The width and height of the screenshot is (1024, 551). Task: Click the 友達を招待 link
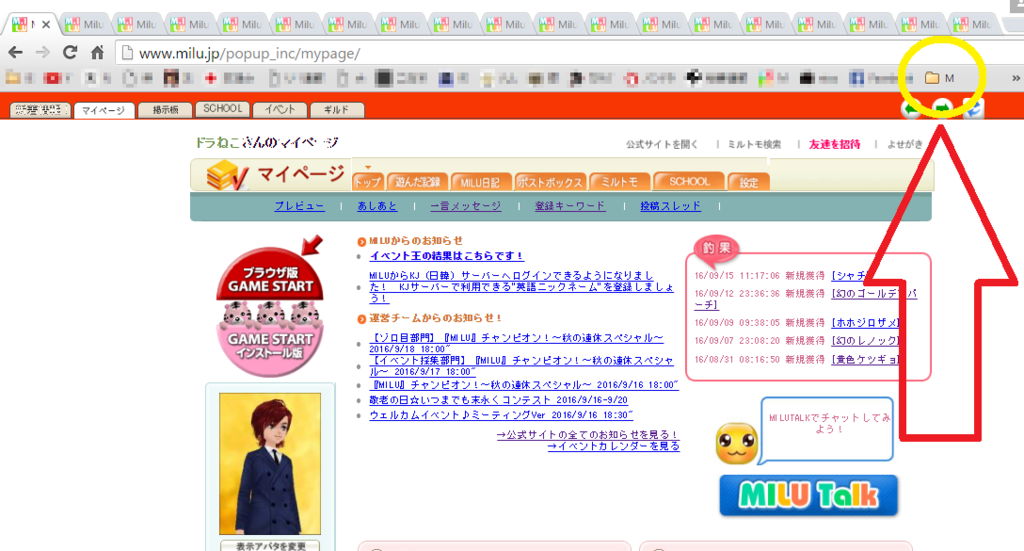834,144
